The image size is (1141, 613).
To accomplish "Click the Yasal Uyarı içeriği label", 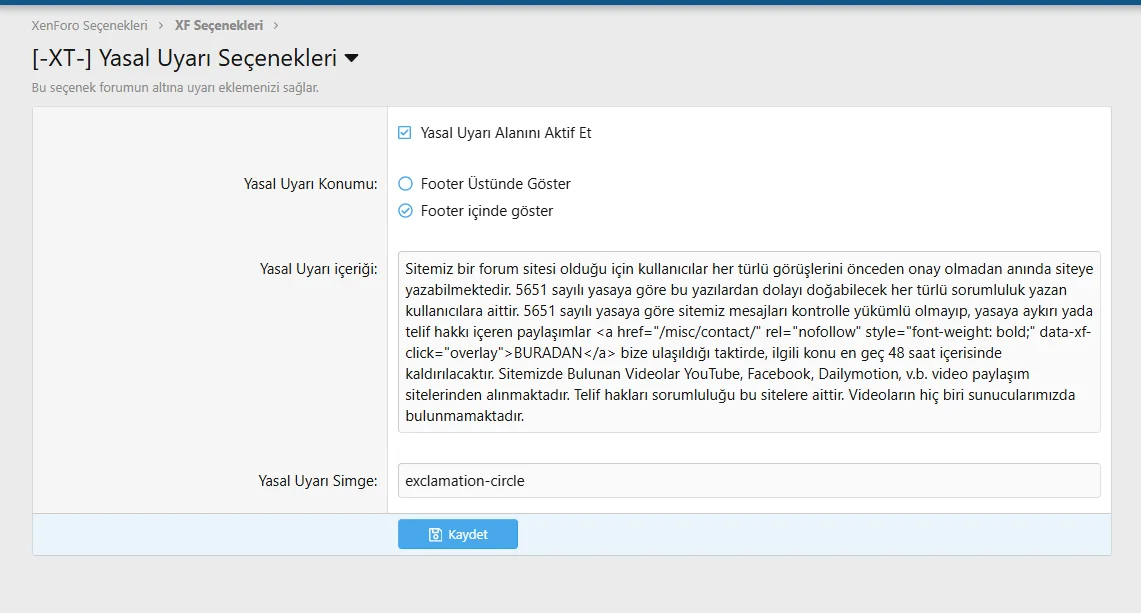I will click(318, 268).
